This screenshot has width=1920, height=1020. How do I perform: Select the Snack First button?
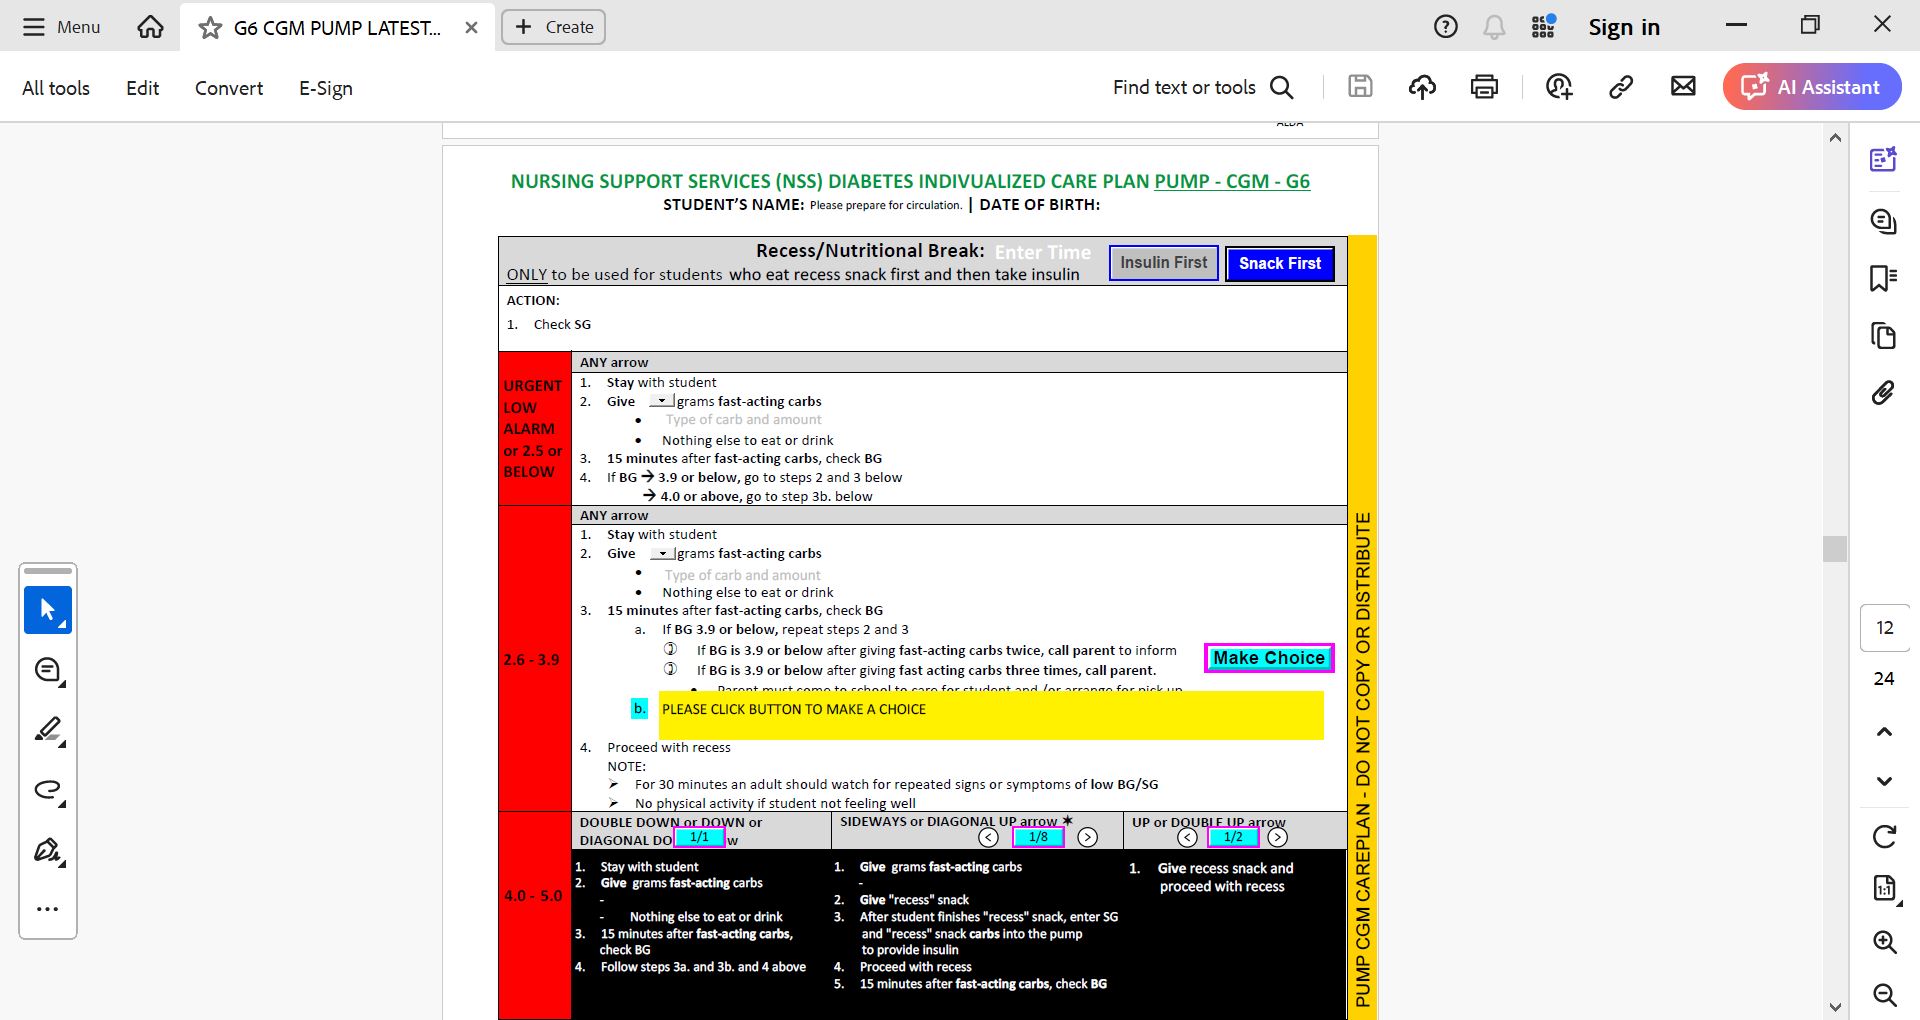[x=1280, y=264]
